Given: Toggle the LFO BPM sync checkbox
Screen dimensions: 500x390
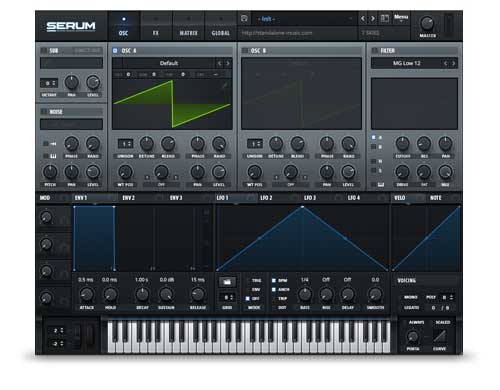Looking at the screenshot, I should coord(274,281).
